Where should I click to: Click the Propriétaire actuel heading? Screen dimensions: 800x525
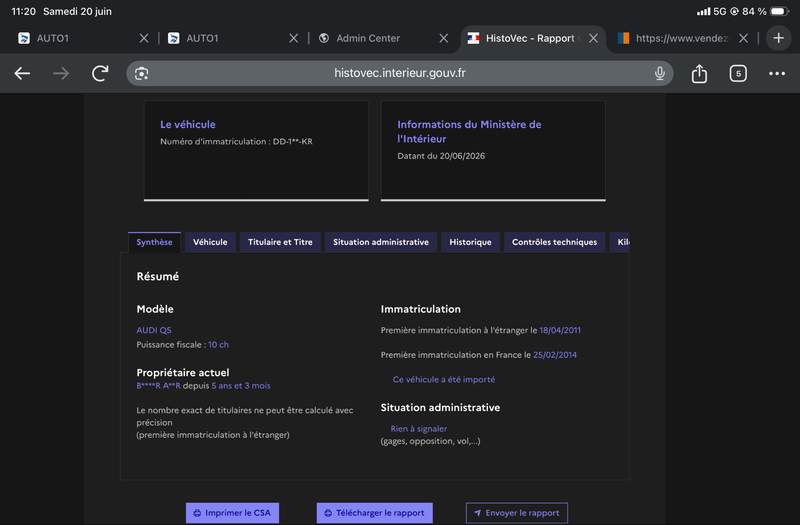(x=183, y=372)
